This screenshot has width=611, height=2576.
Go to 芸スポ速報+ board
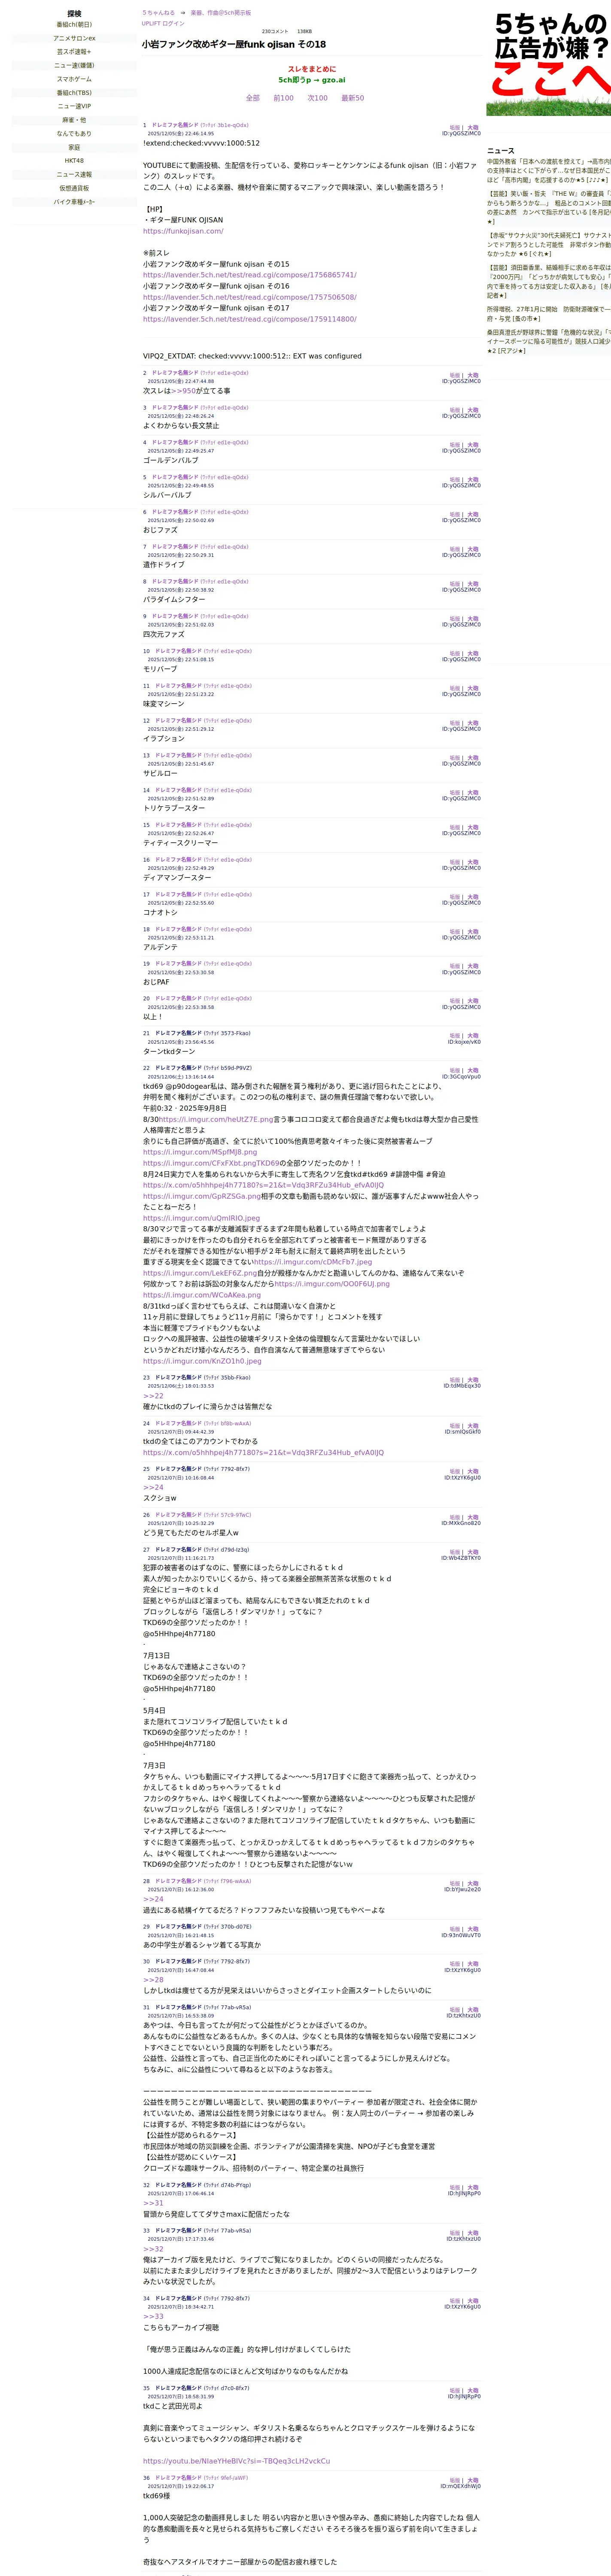point(74,52)
